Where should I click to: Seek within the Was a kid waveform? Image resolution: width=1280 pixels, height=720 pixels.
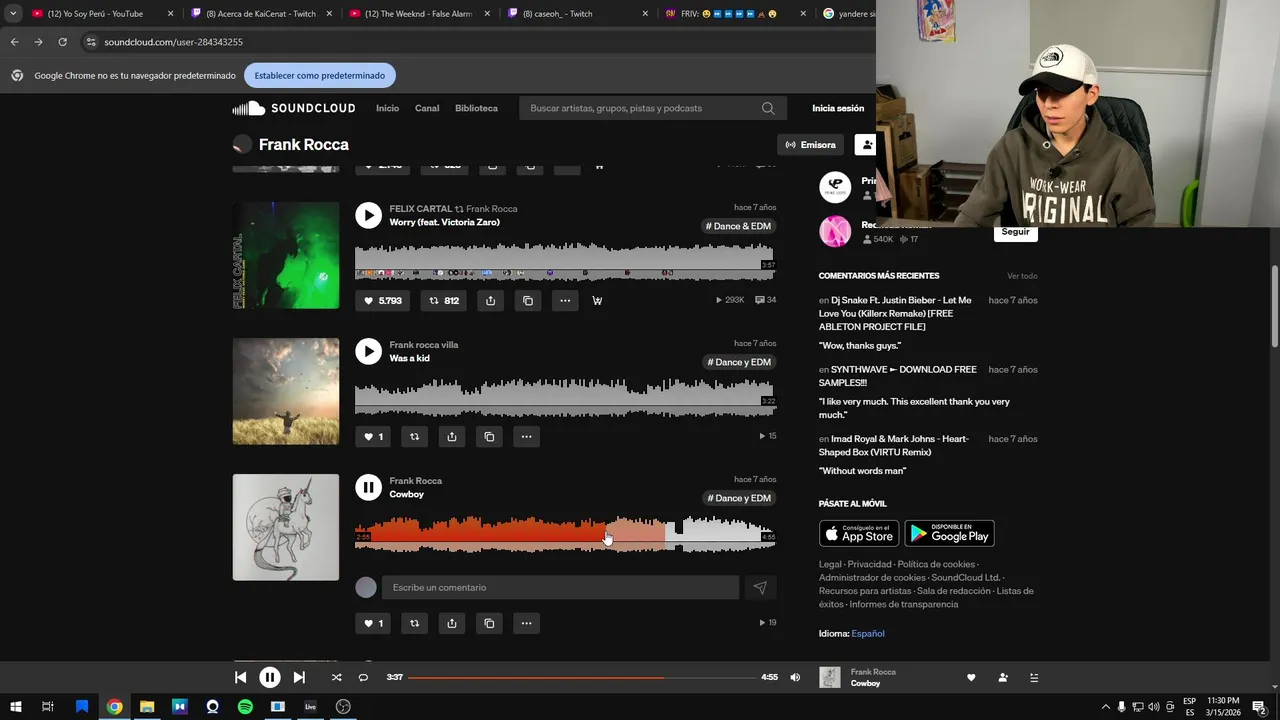coord(565,398)
